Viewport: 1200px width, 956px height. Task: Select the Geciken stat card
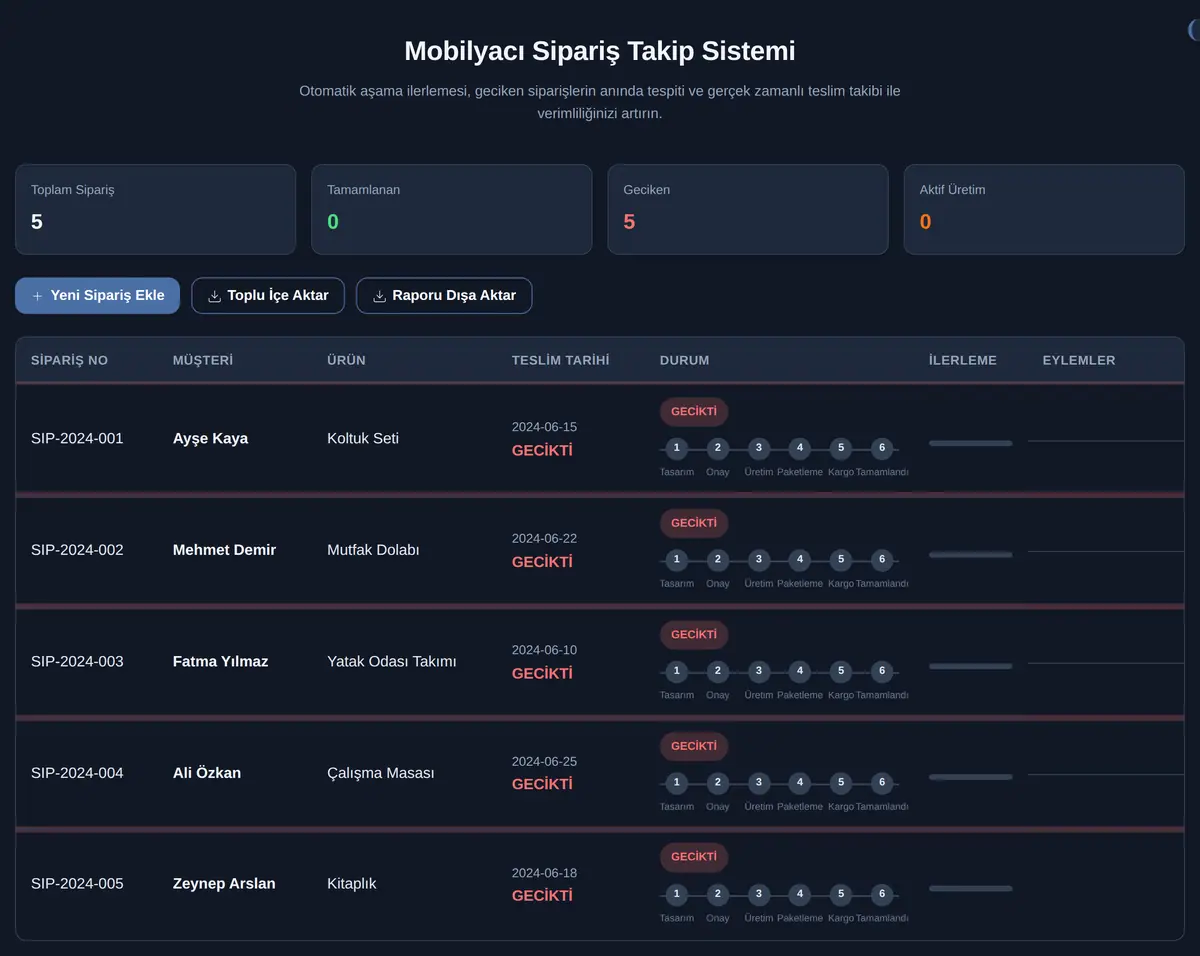pos(748,209)
